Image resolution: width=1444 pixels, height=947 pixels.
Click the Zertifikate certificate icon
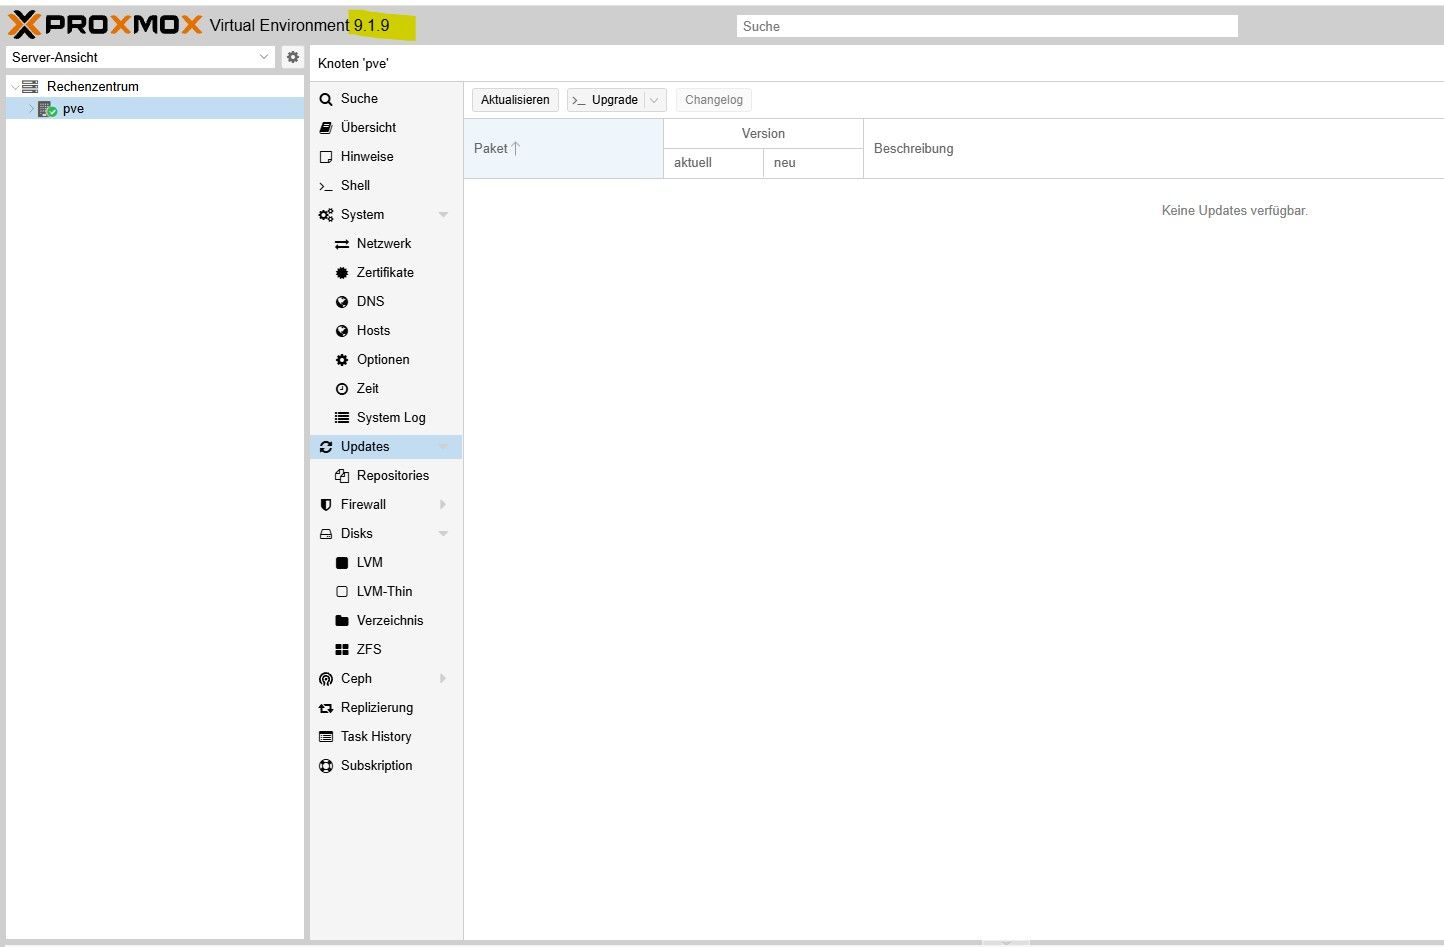pos(342,273)
